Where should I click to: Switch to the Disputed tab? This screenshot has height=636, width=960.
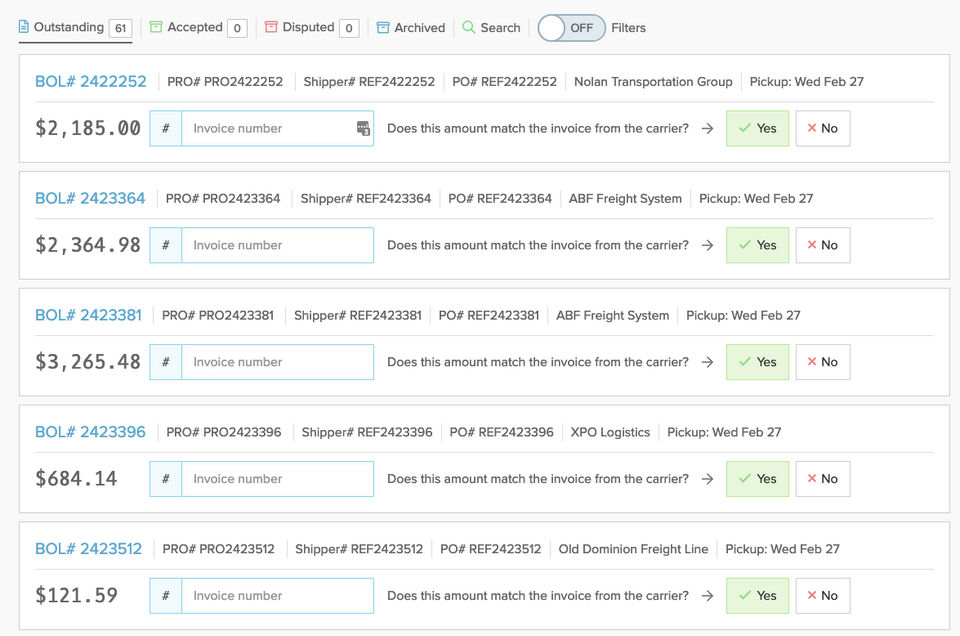(x=308, y=28)
